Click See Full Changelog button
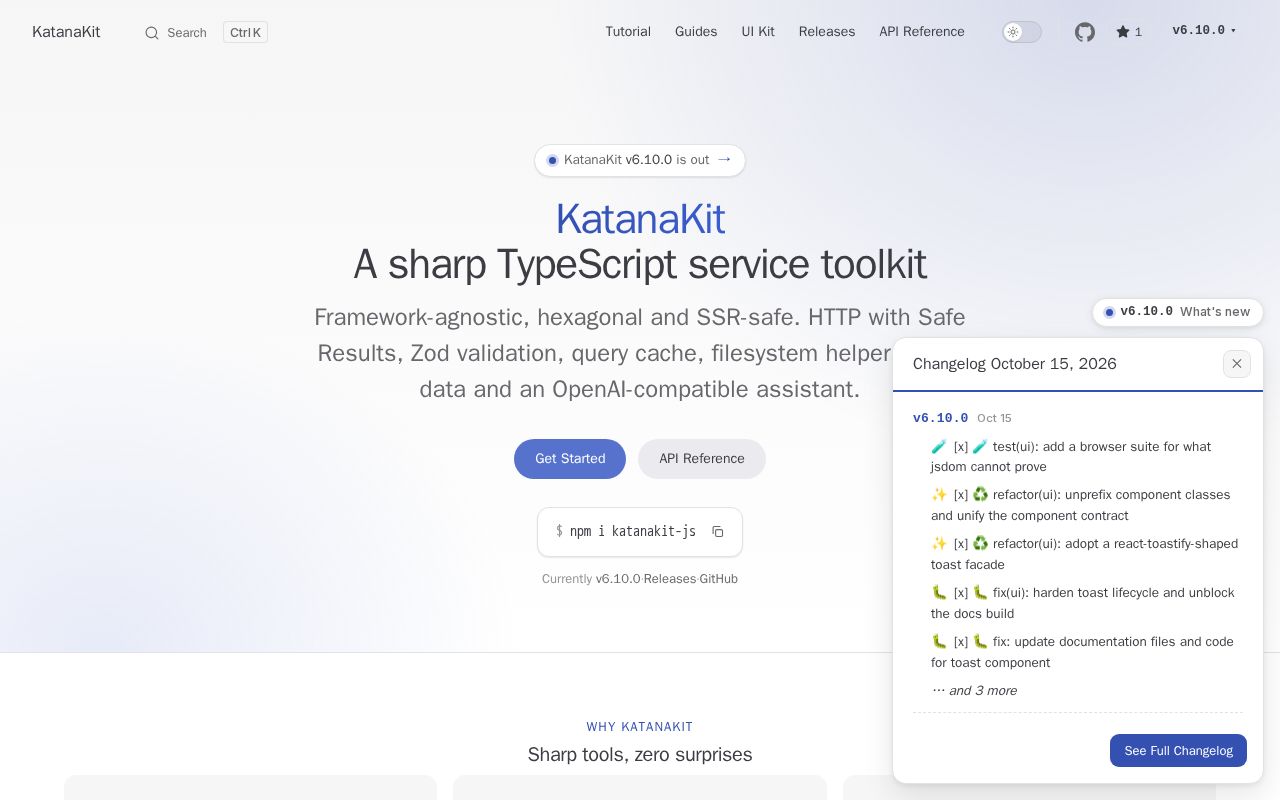This screenshot has width=1280, height=800. pyautogui.click(x=1178, y=751)
